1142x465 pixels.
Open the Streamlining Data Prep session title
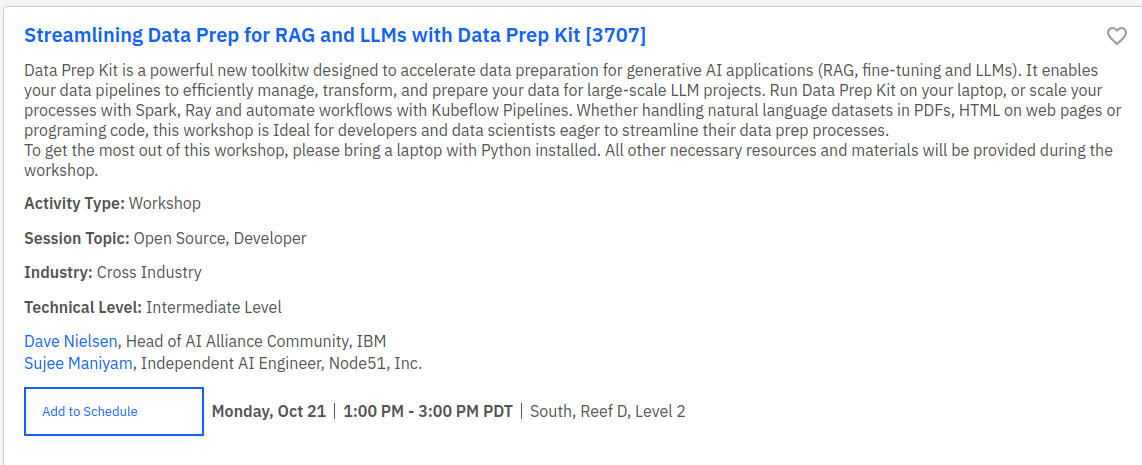coord(300,36)
